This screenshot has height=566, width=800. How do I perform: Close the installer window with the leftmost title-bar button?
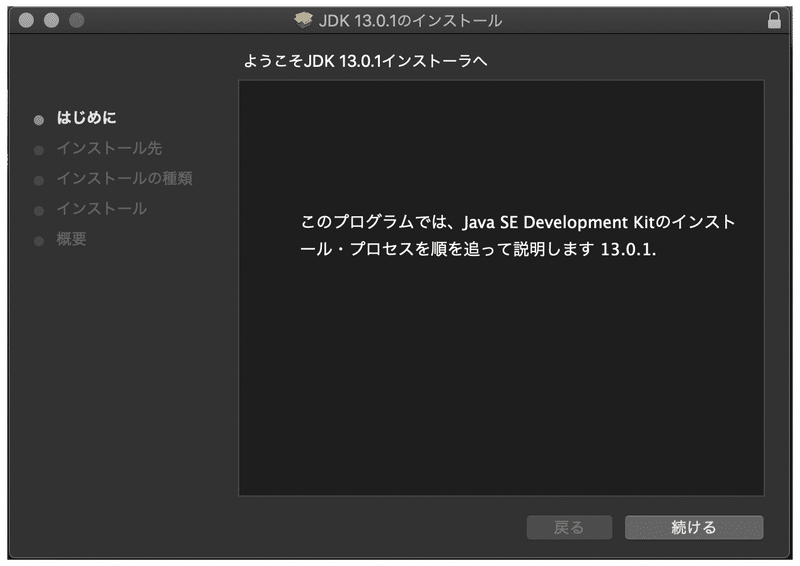26,20
